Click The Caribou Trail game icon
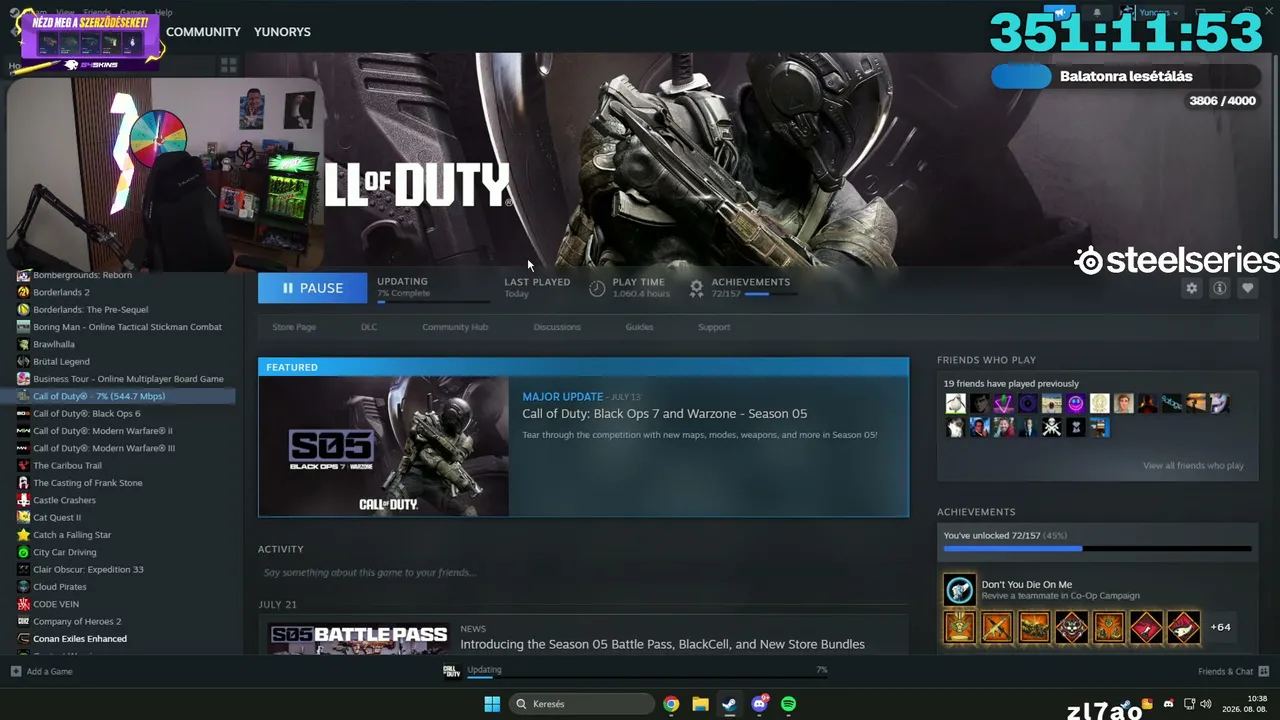Viewport: 1280px width, 720px height. [x=23, y=466]
